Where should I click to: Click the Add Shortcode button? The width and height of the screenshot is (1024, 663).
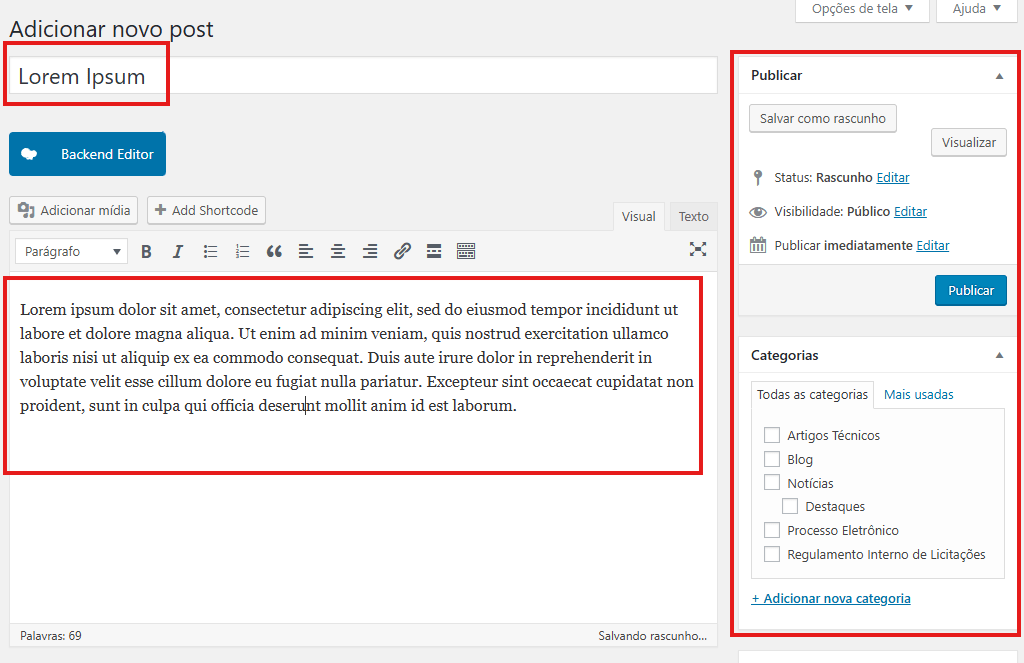pos(206,210)
